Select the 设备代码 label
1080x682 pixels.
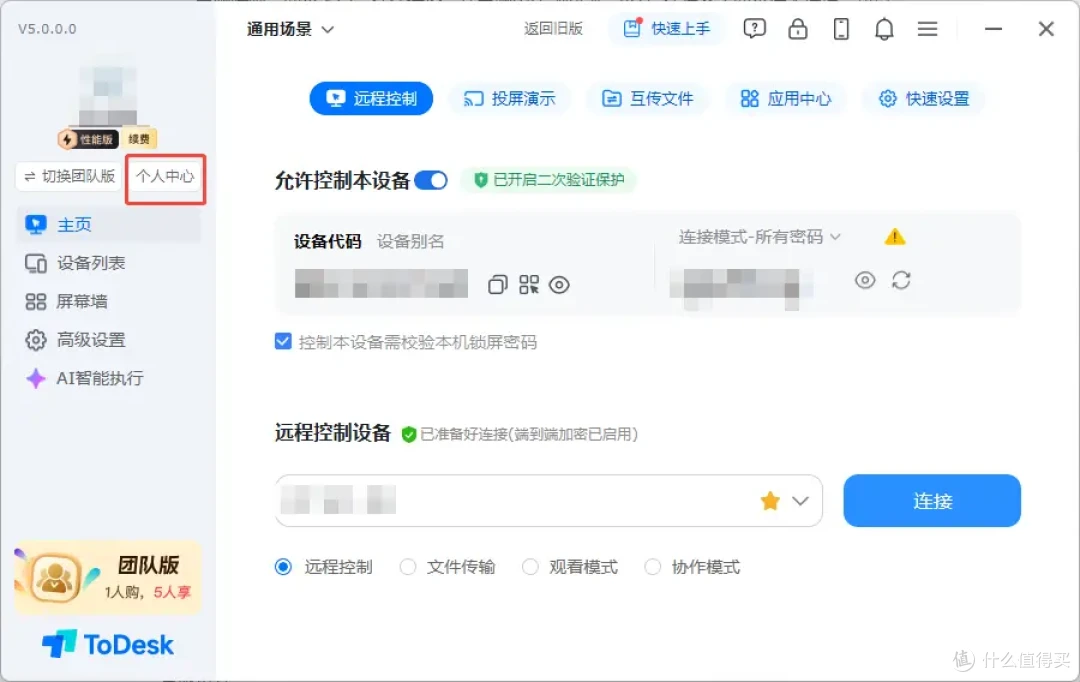(328, 242)
